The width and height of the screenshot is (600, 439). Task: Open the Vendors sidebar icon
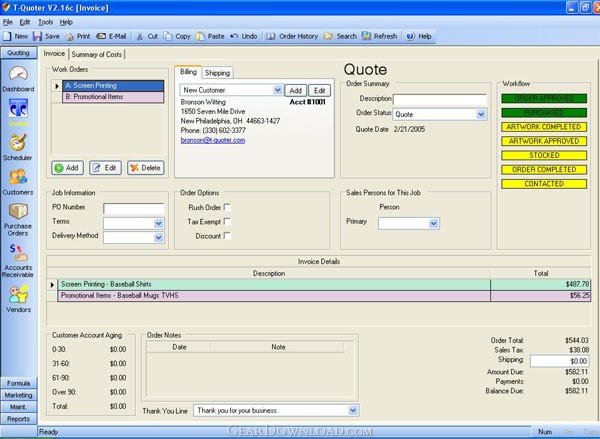pos(18,295)
